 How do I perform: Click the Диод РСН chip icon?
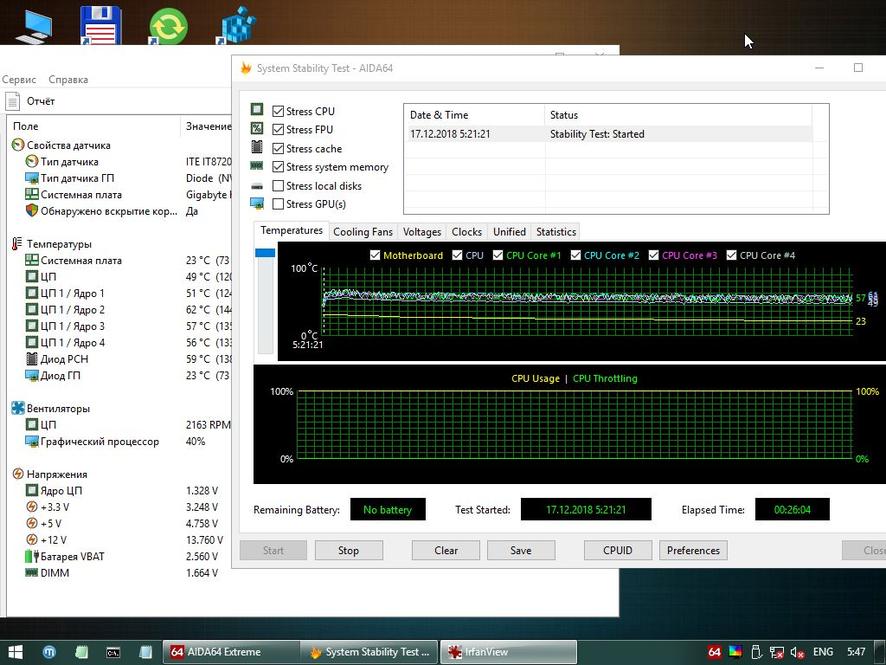coord(32,359)
